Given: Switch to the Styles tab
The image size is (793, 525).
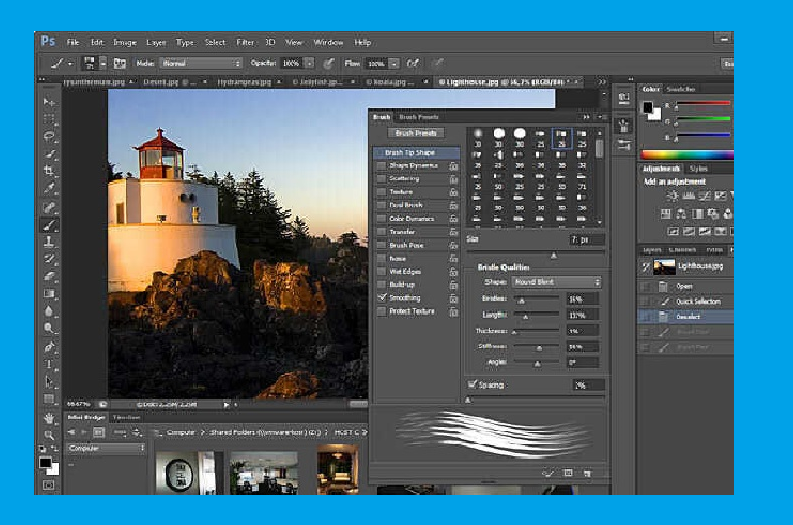Looking at the screenshot, I should point(698,168).
